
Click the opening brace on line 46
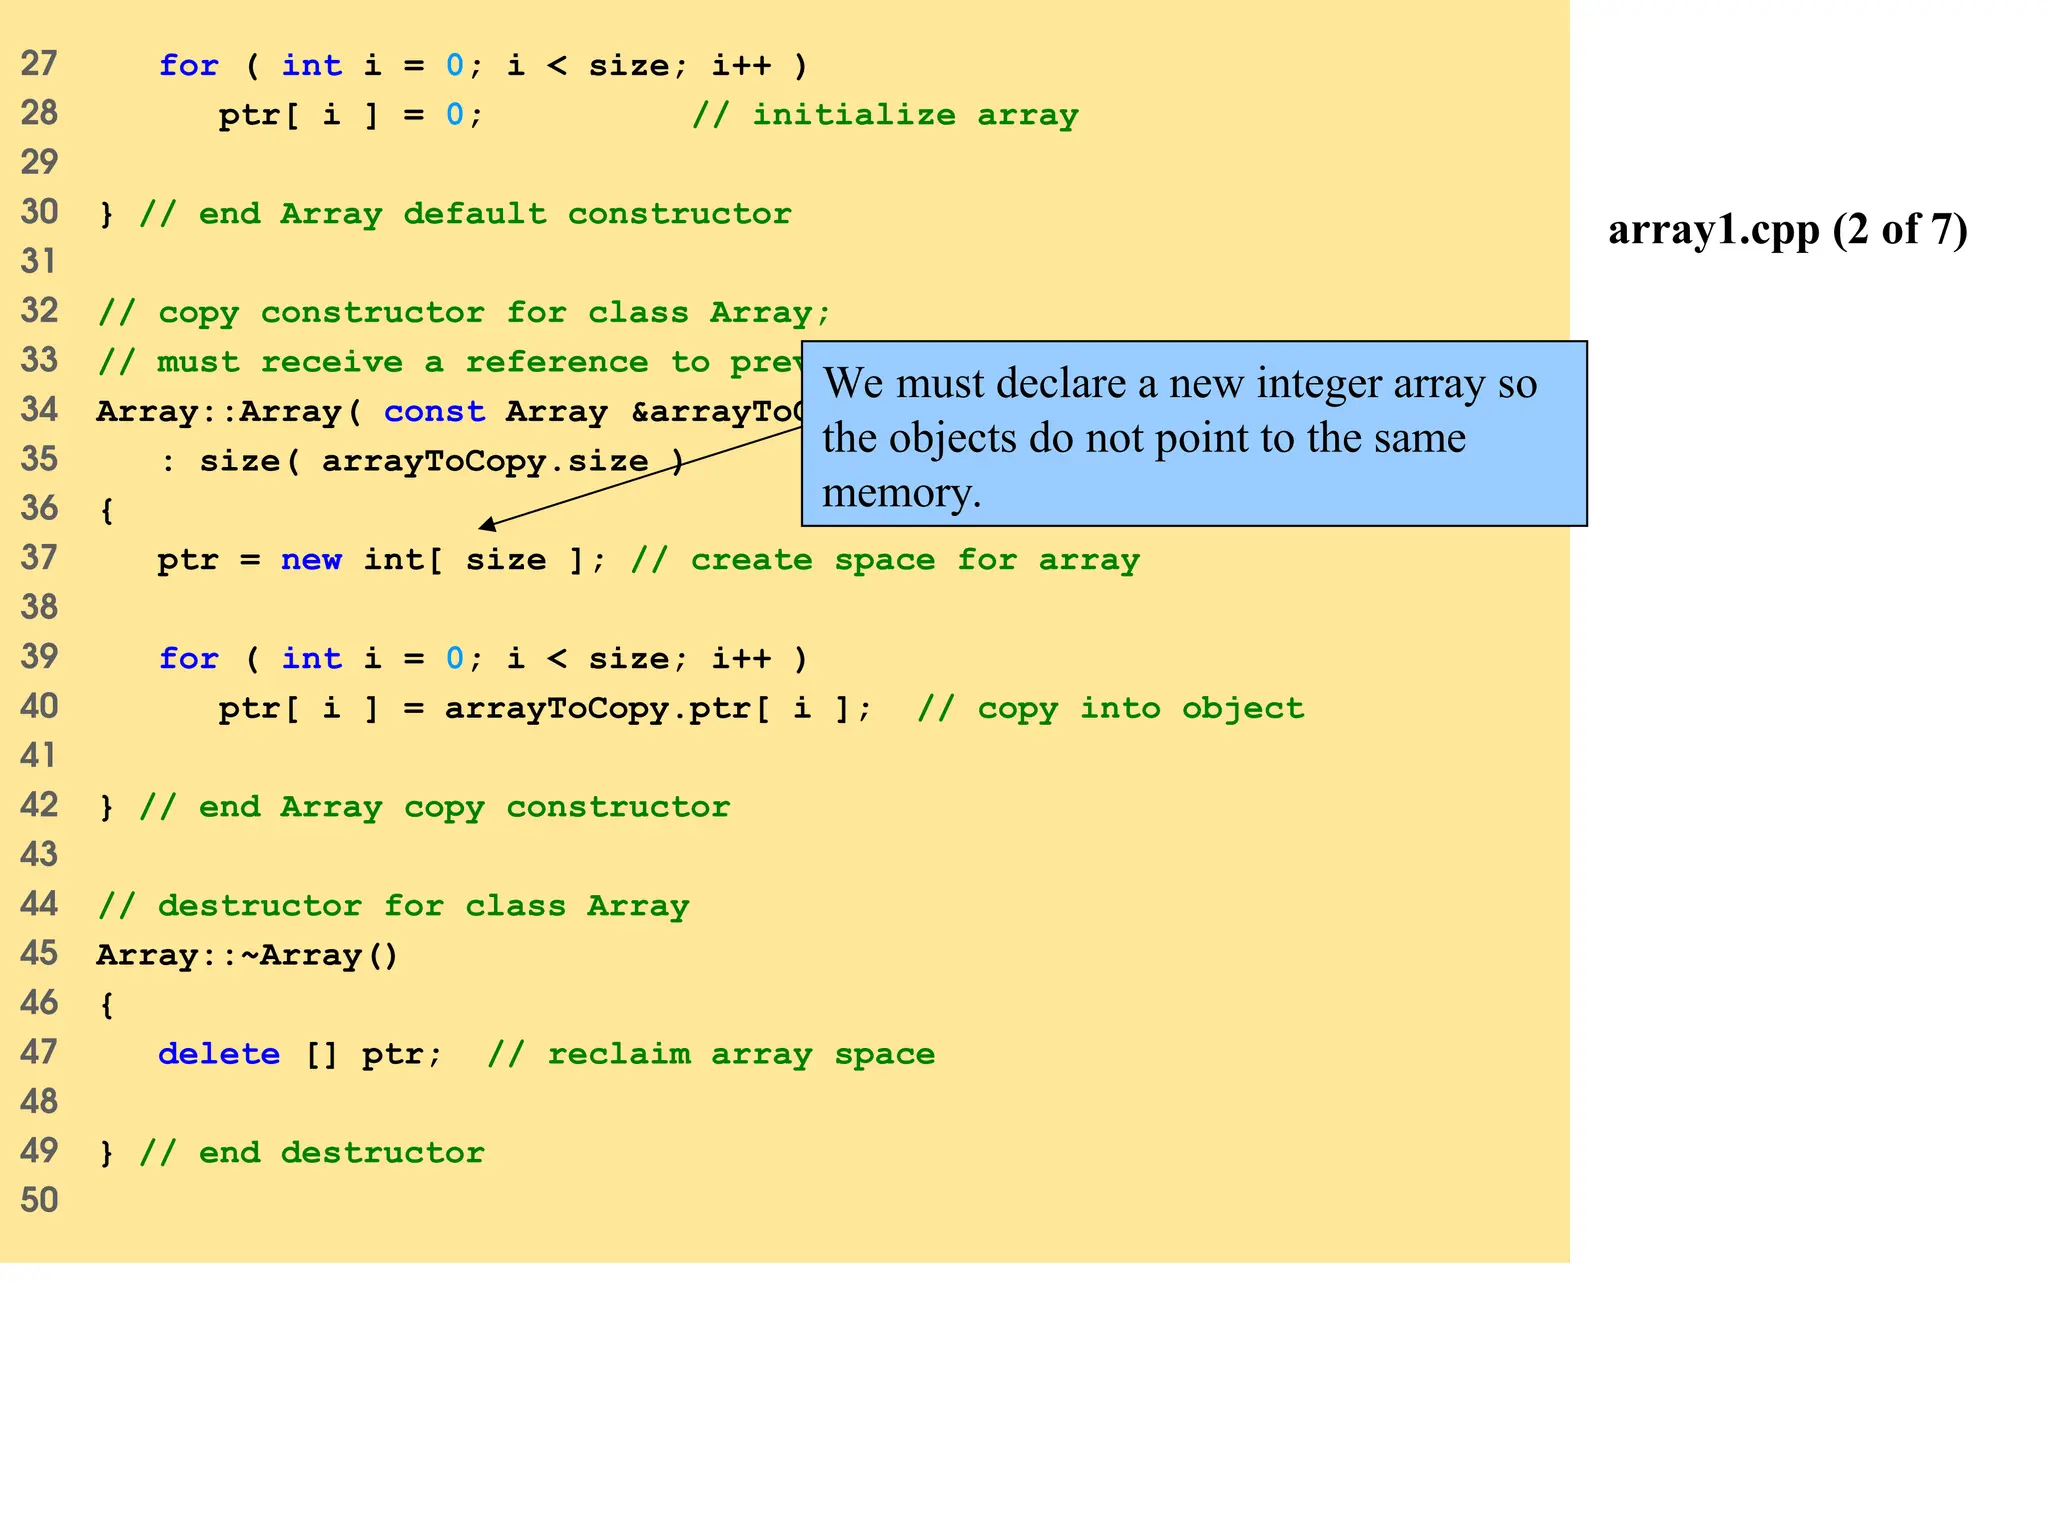coord(106,1004)
